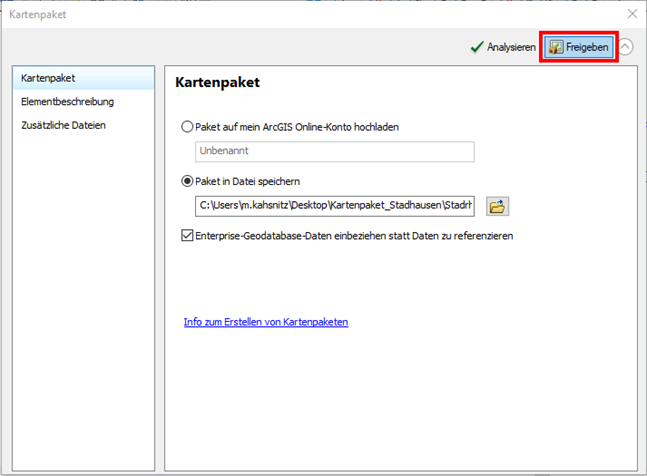Viewport: 647px width, 476px height.
Task: Open Info zum Erstellen von Kartenpaketen link
Action: (x=265, y=322)
